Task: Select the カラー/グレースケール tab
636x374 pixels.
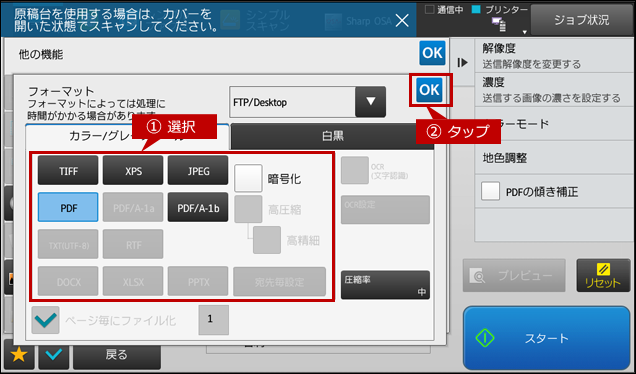Action: [x=127, y=137]
